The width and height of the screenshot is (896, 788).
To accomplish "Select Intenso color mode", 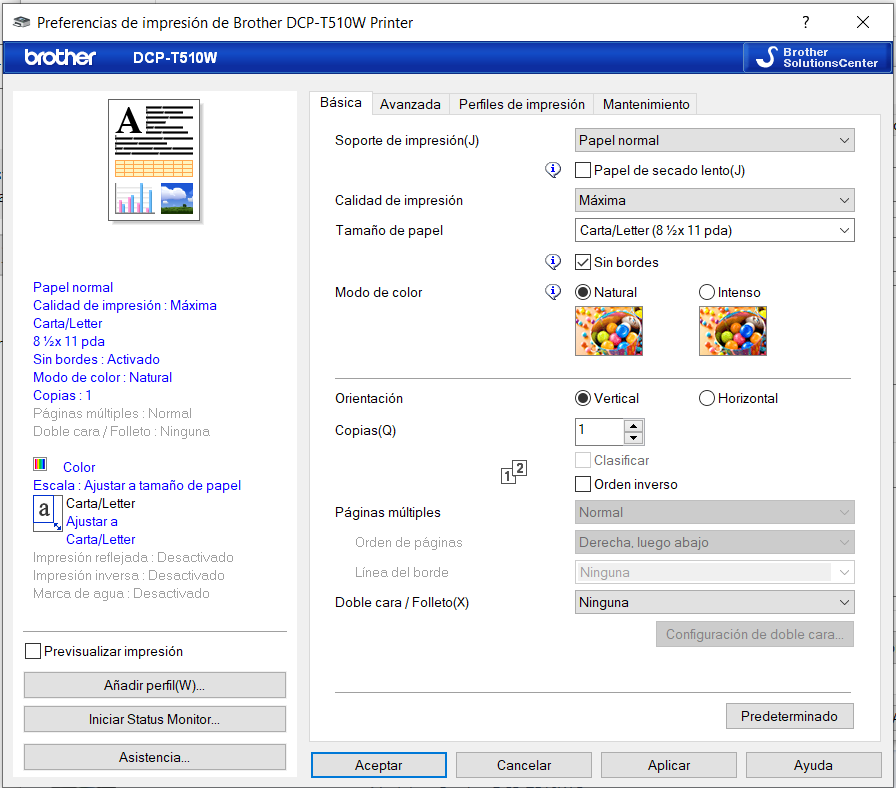I will (707, 292).
